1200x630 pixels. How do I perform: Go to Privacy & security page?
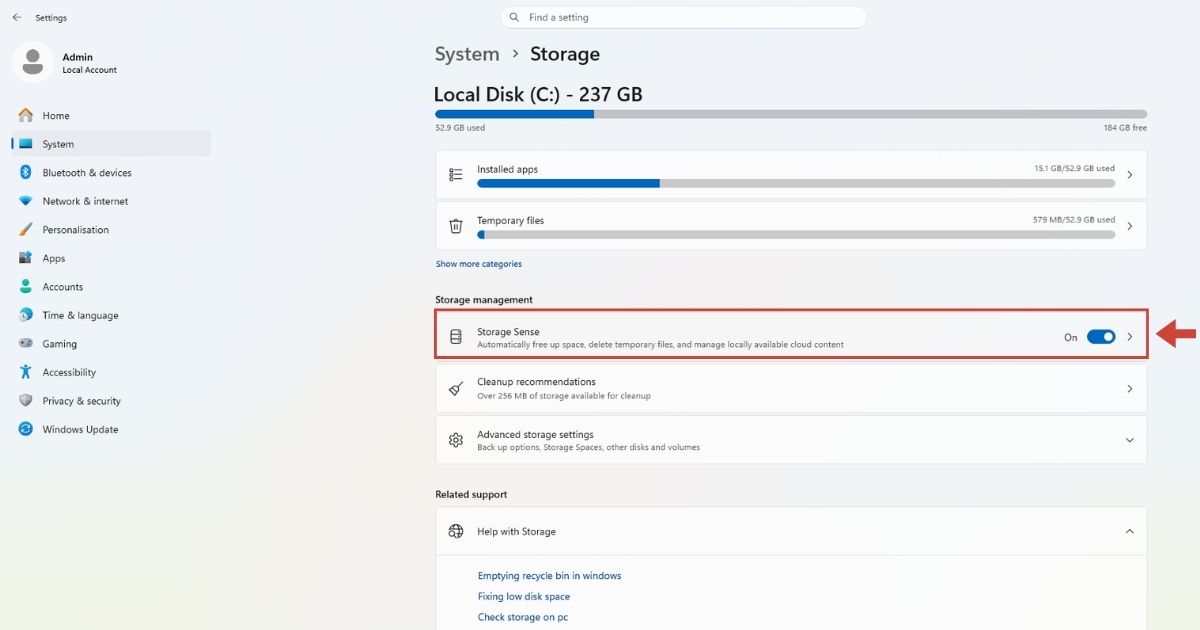pos(111,400)
